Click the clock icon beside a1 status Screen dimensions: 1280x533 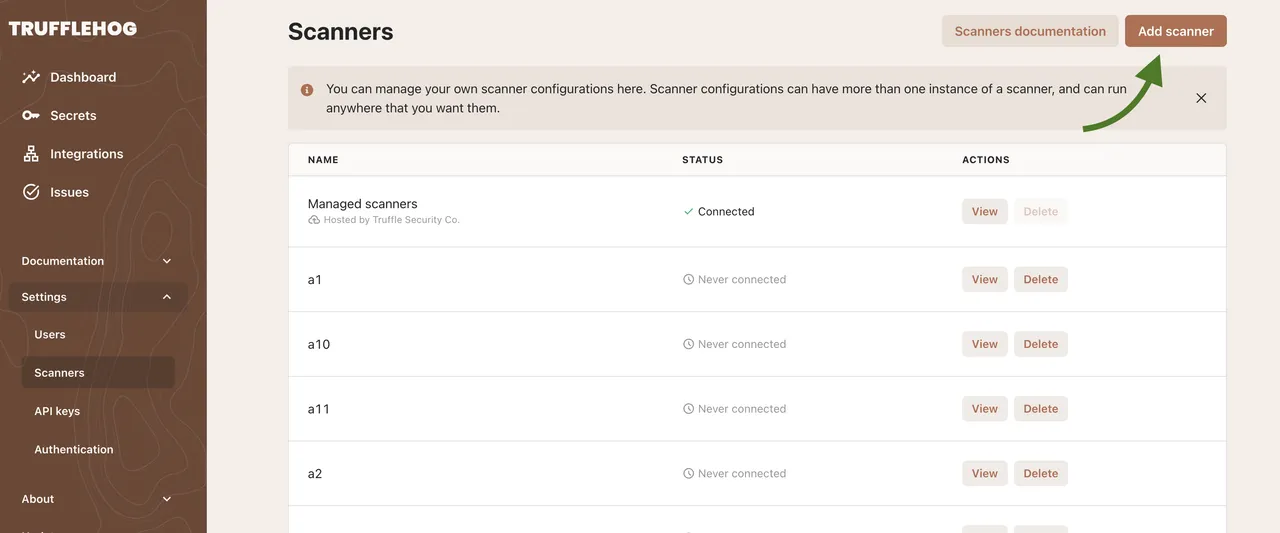pyautogui.click(x=688, y=280)
